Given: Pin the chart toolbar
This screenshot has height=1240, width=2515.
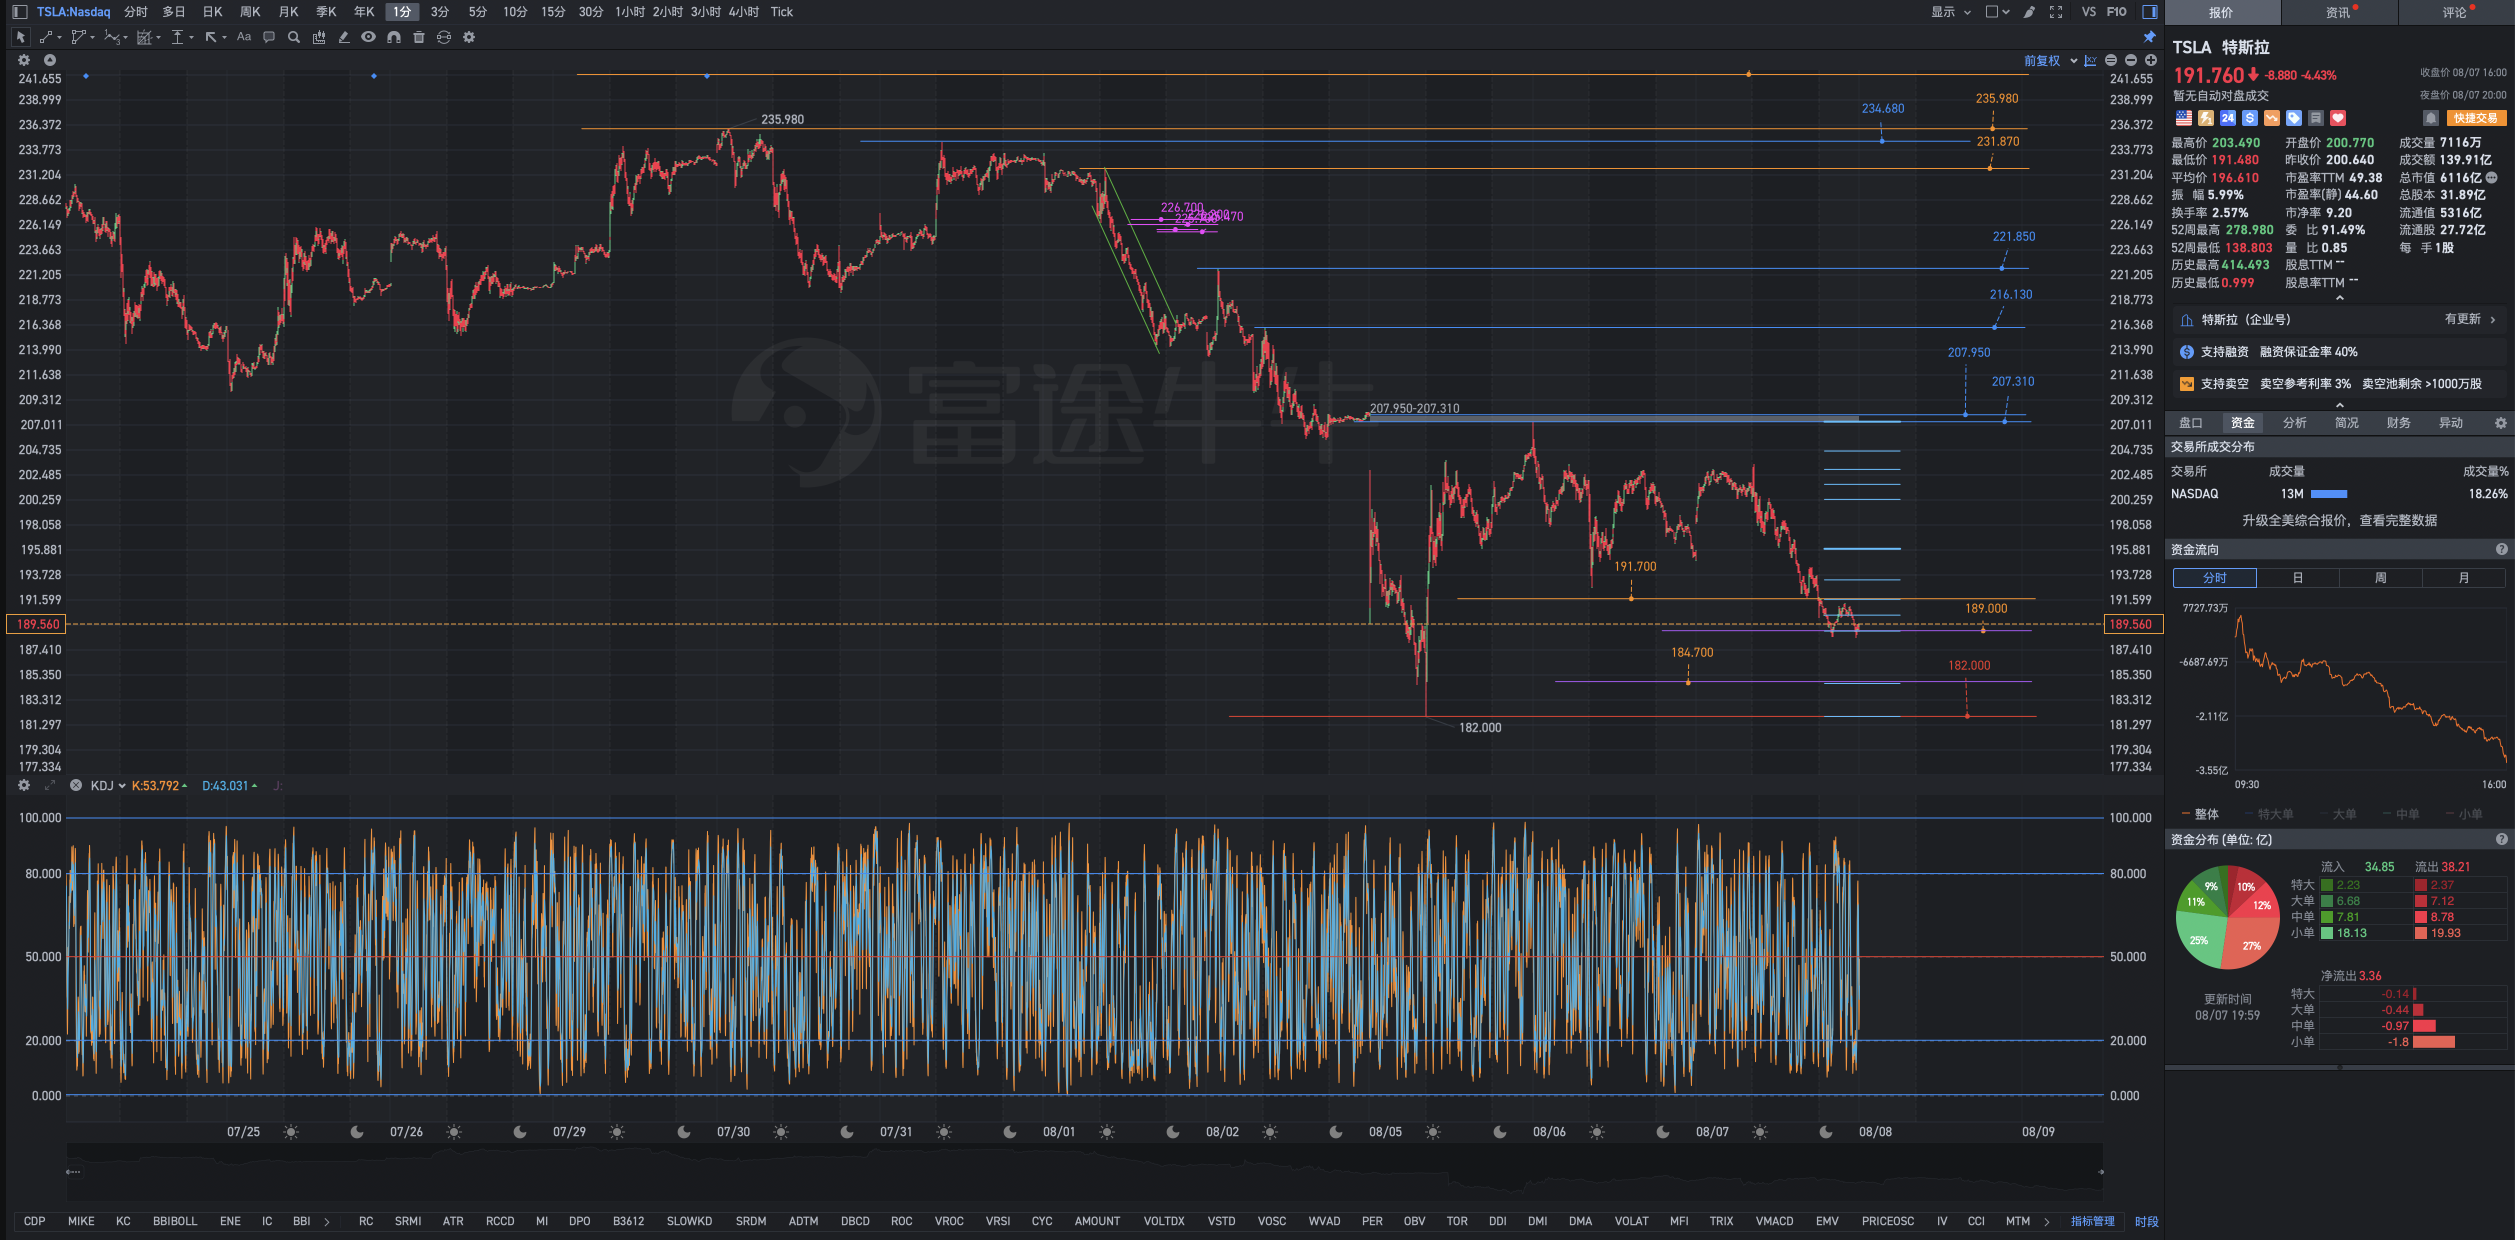Looking at the screenshot, I should tap(2149, 37).
